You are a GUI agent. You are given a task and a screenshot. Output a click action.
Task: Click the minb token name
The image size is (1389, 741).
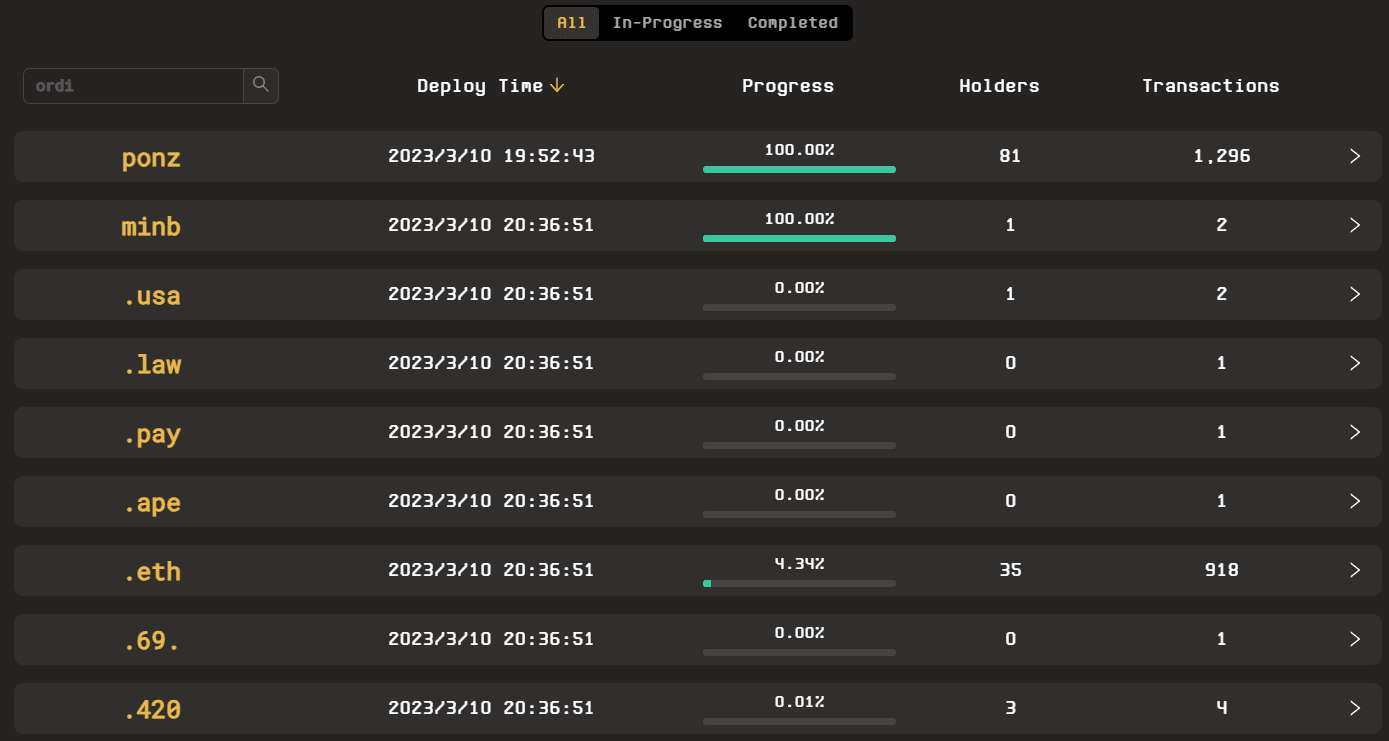[x=151, y=227]
